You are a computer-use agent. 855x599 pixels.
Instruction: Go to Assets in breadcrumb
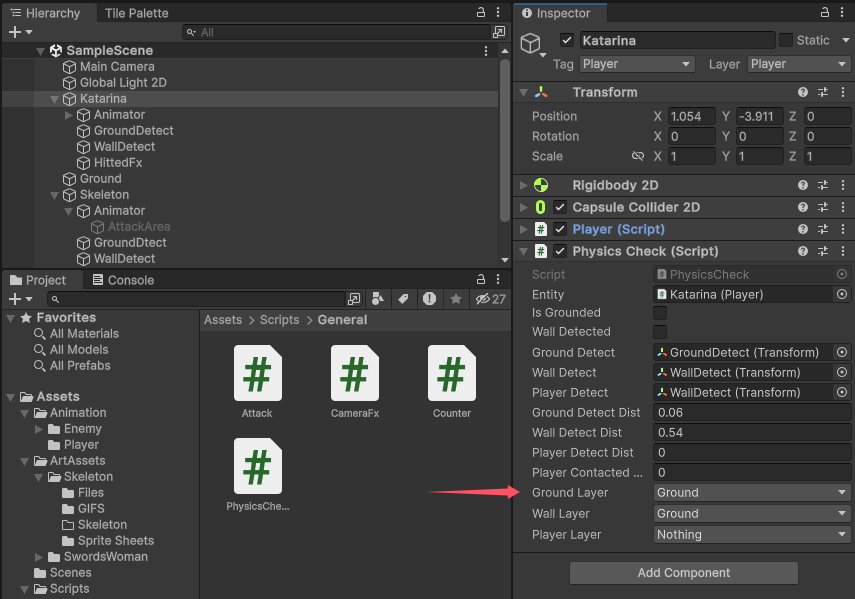[x=222, y=320]
